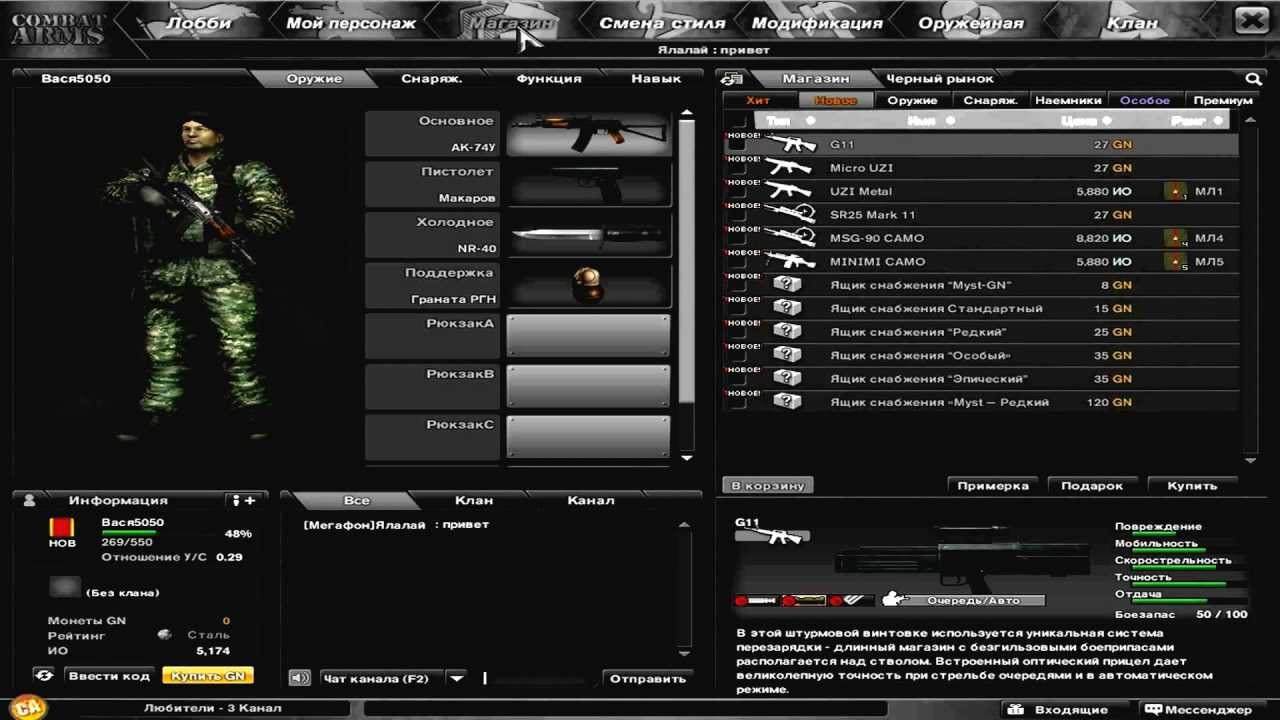Click the Отправить chat button
The image size is (1280, 720).
tap(648, 678)
